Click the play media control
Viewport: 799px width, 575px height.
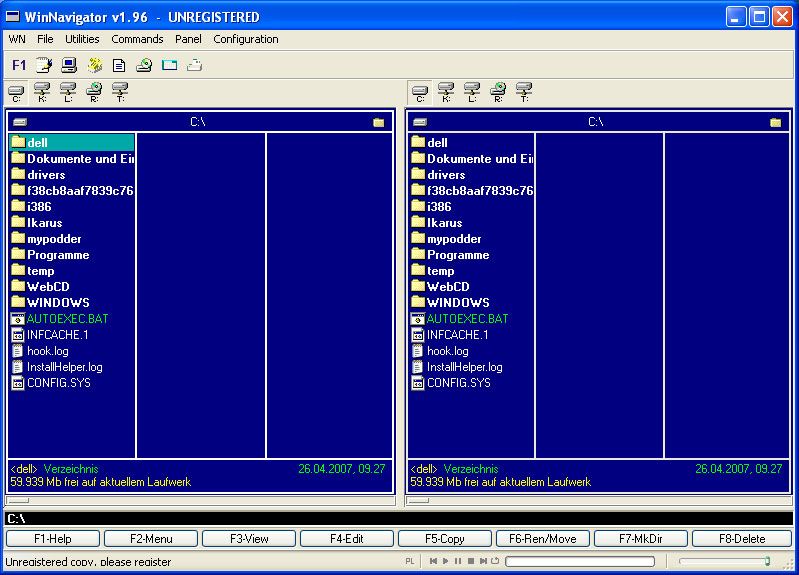[x=445, y=561]
